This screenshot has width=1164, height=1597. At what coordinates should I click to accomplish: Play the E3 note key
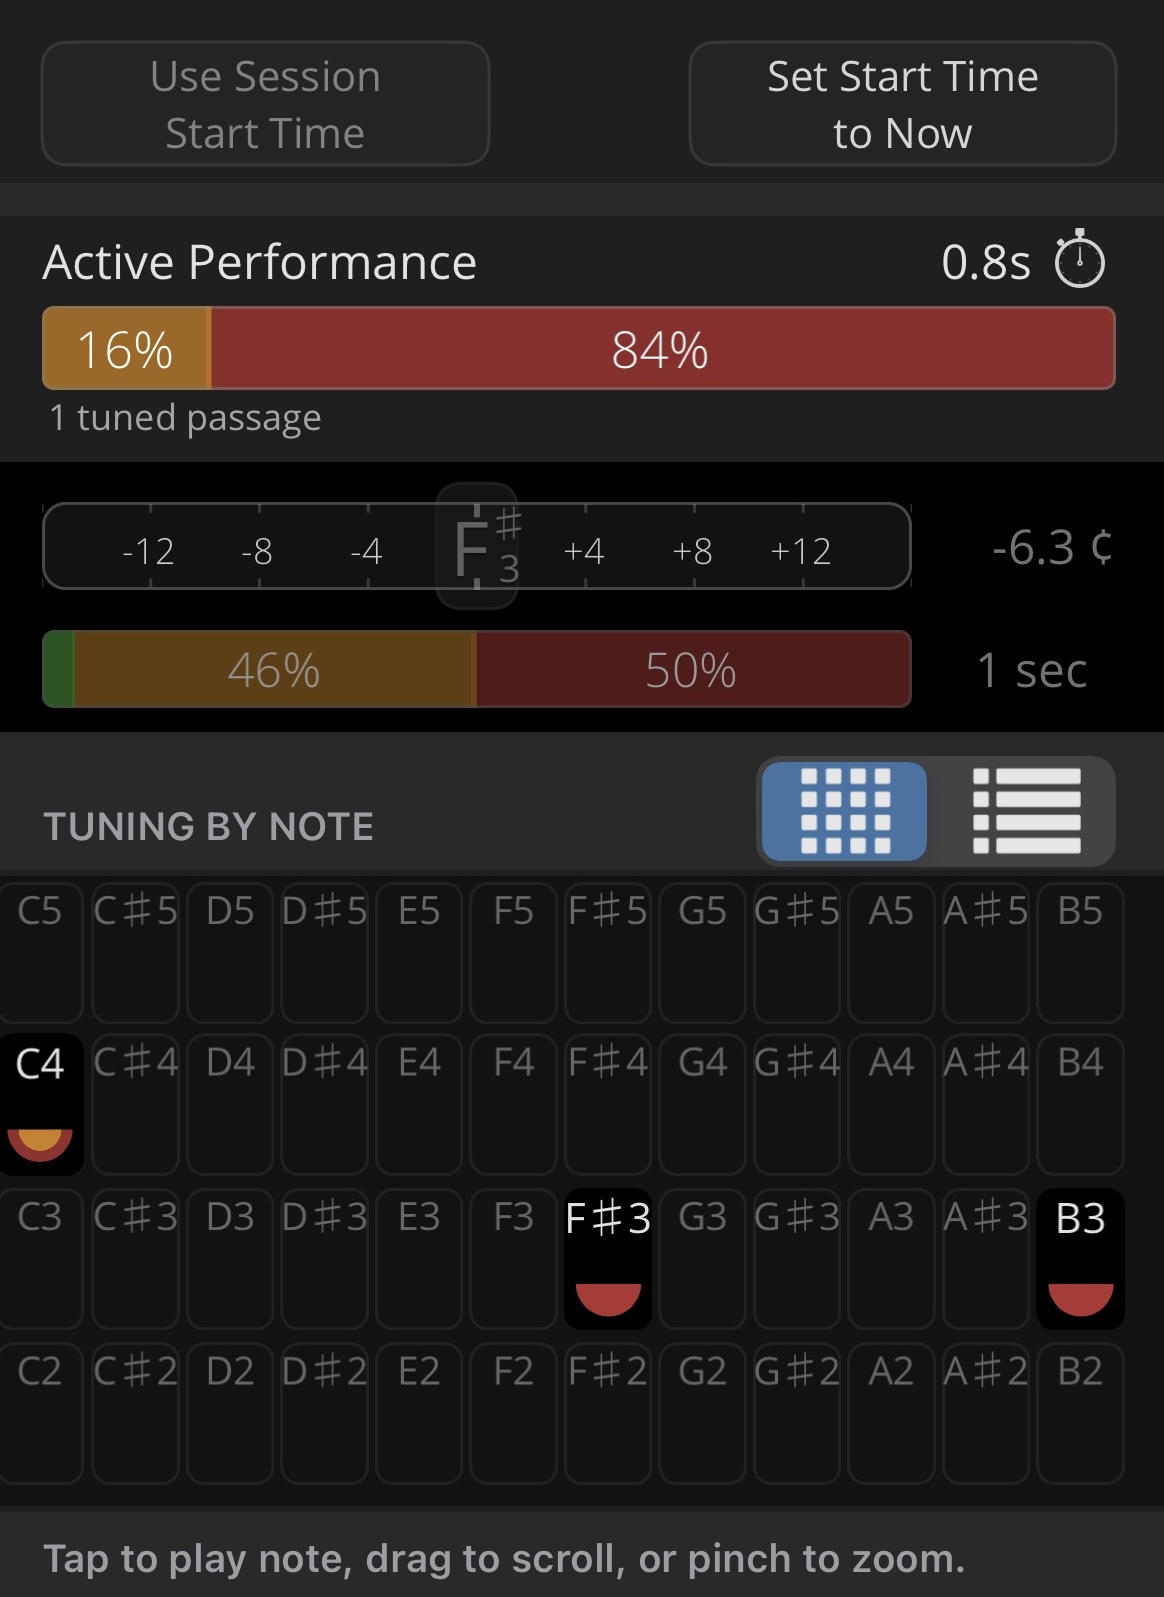419,1259
